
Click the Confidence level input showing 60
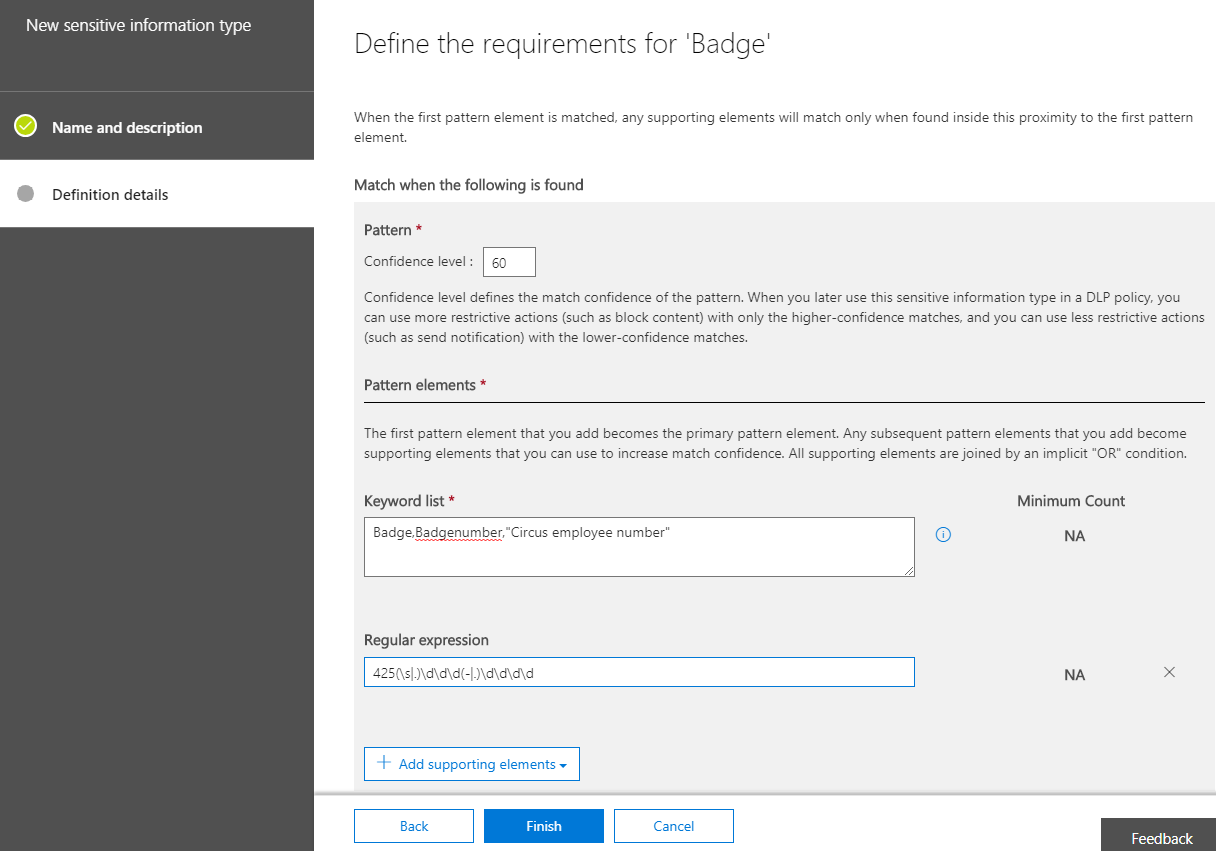[509, 261]
